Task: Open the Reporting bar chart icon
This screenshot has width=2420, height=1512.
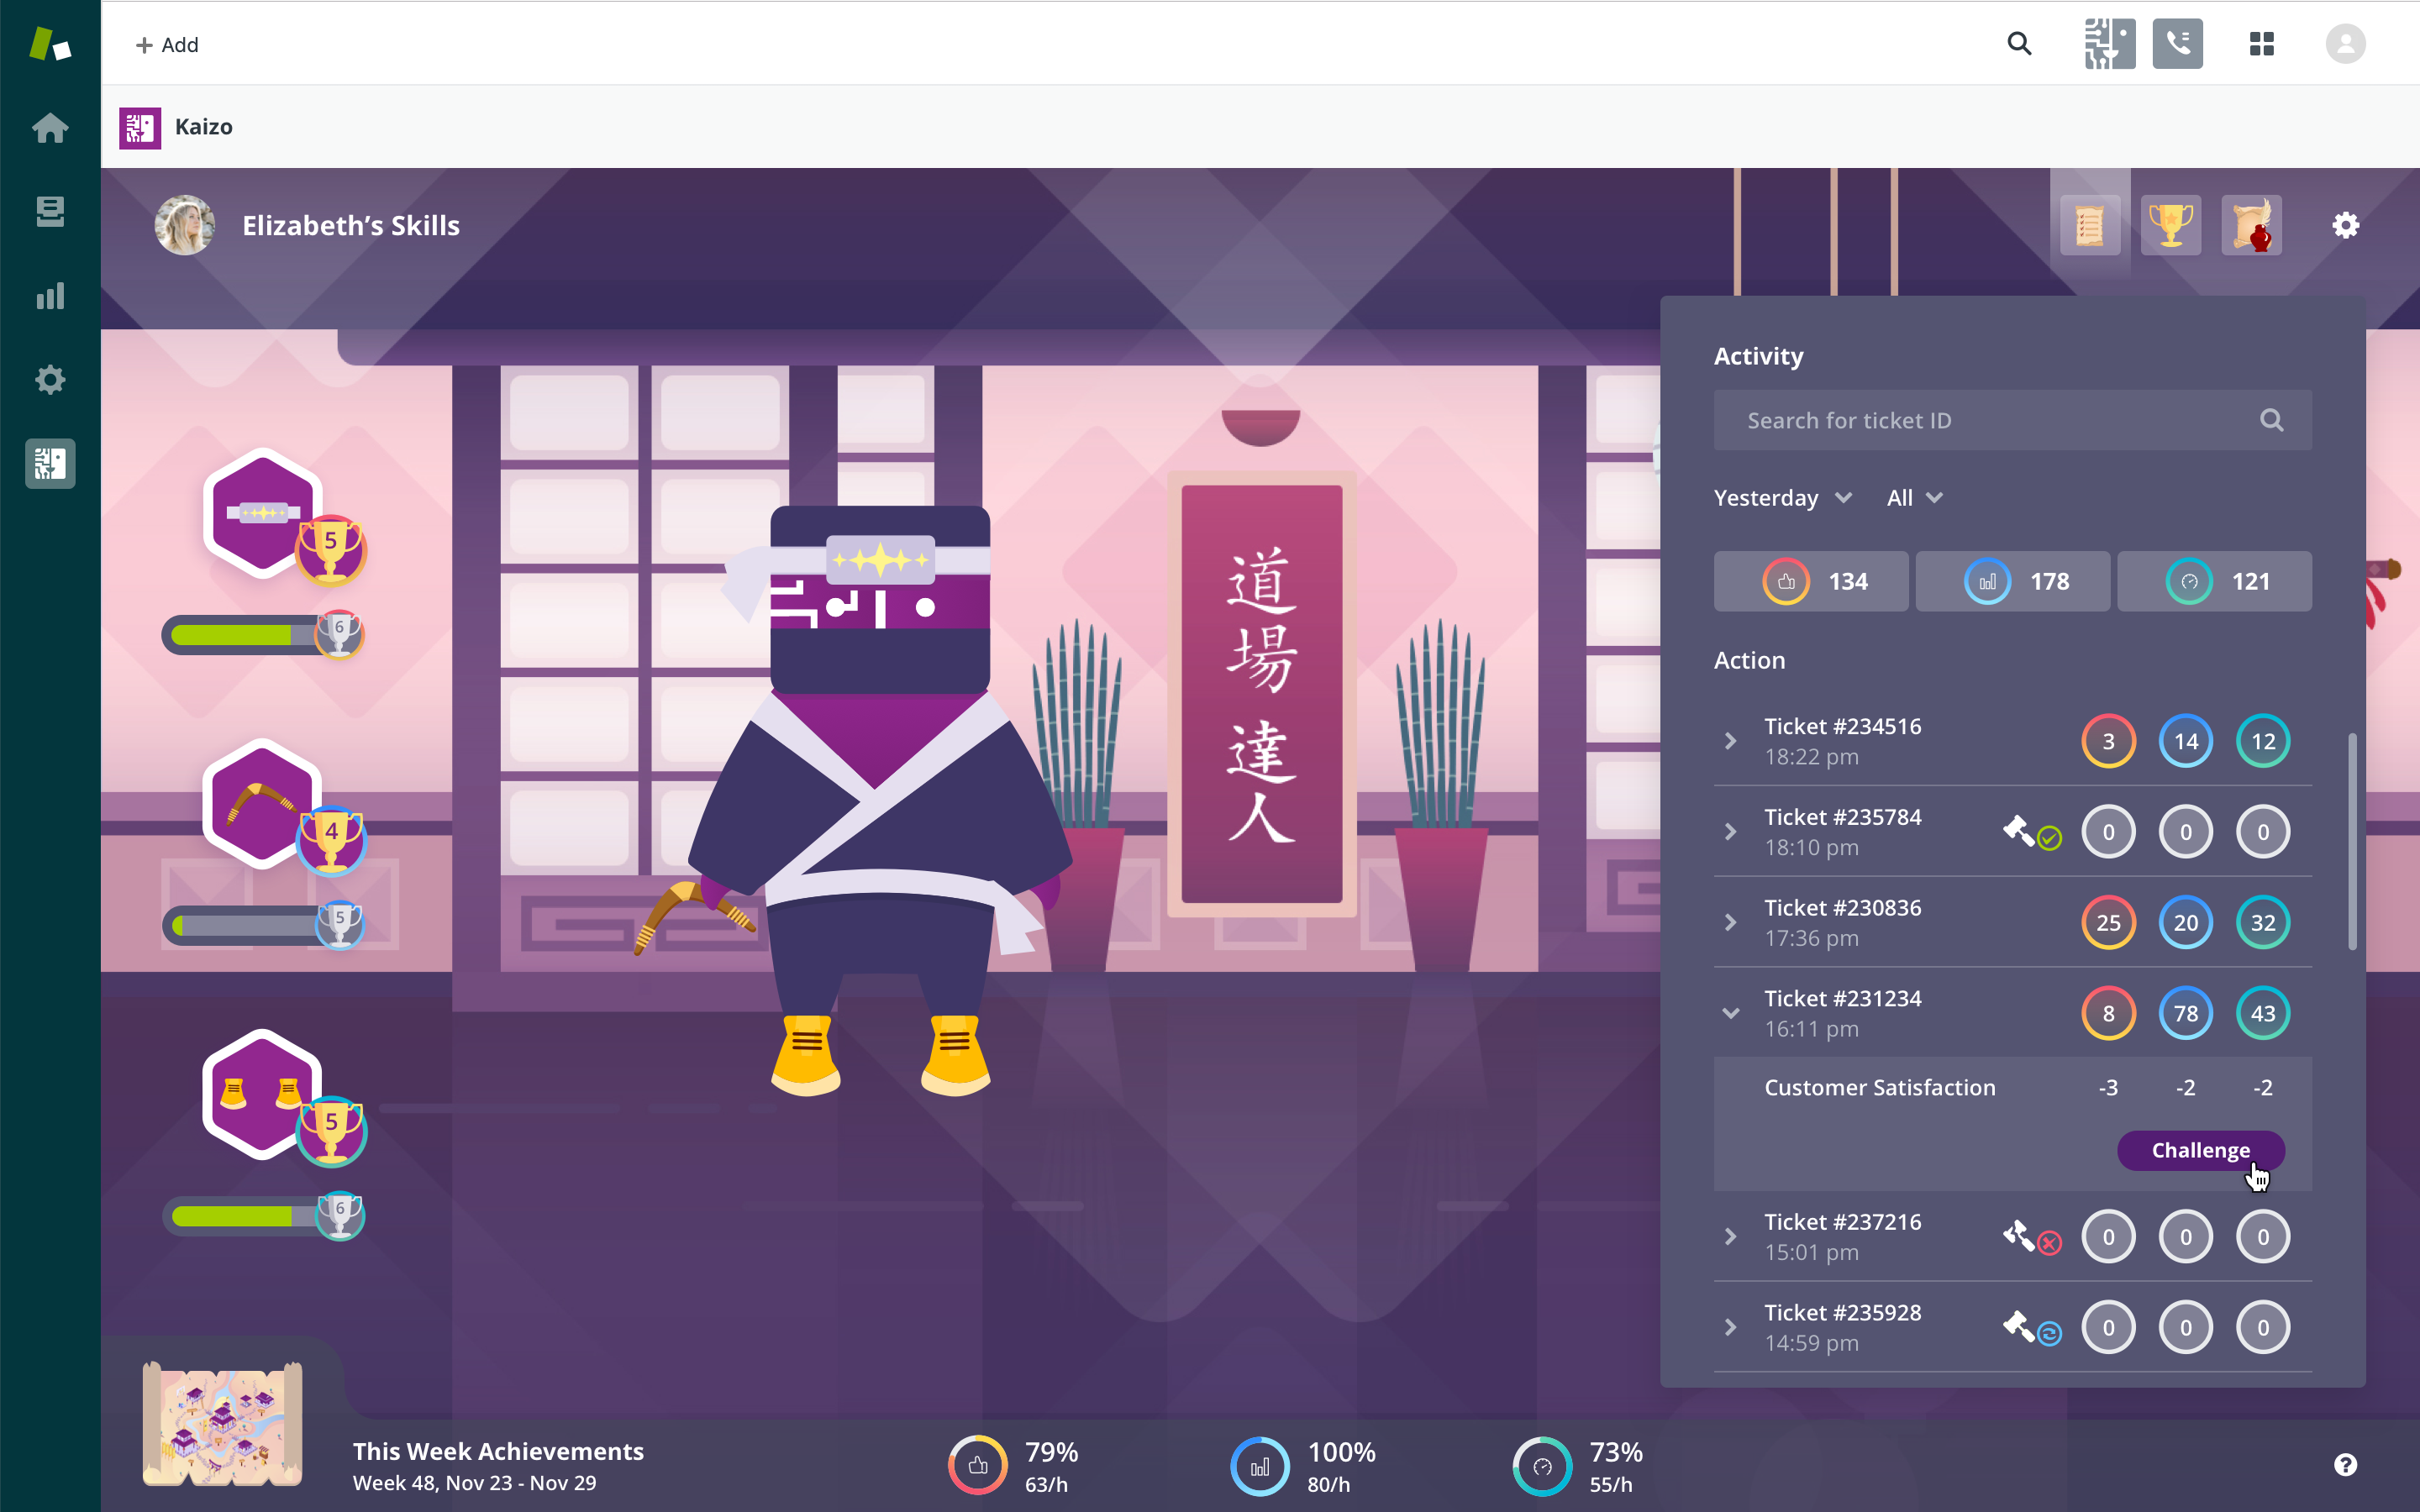Action: click(x=50, y=295)
